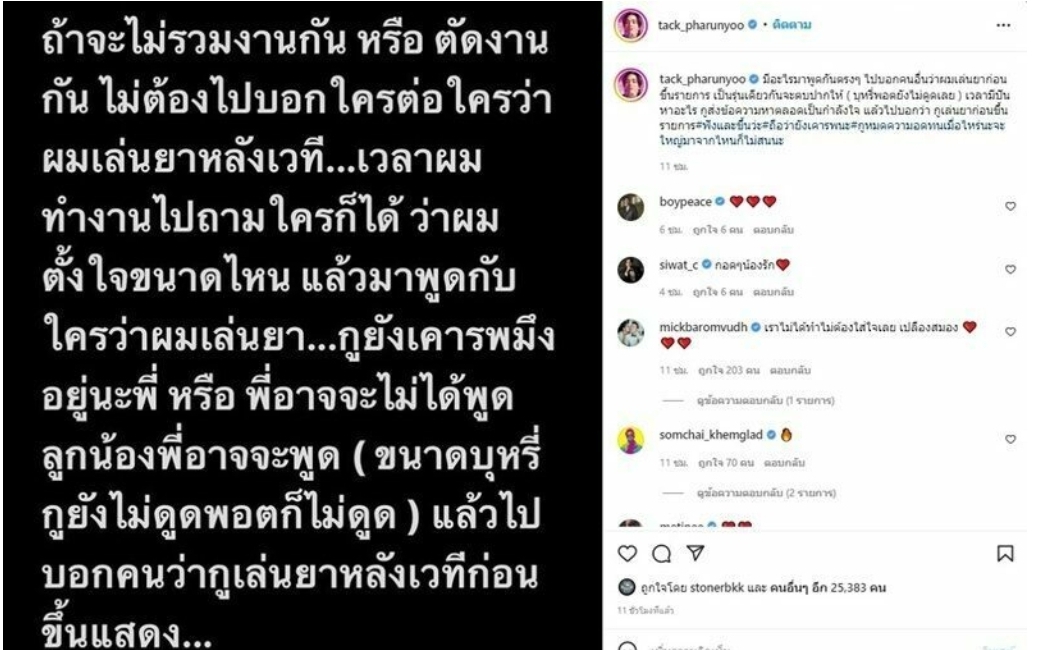This screenshot has width=1052, height=650.
Task: Open the three-dot more options menu
Action: 1003,25
